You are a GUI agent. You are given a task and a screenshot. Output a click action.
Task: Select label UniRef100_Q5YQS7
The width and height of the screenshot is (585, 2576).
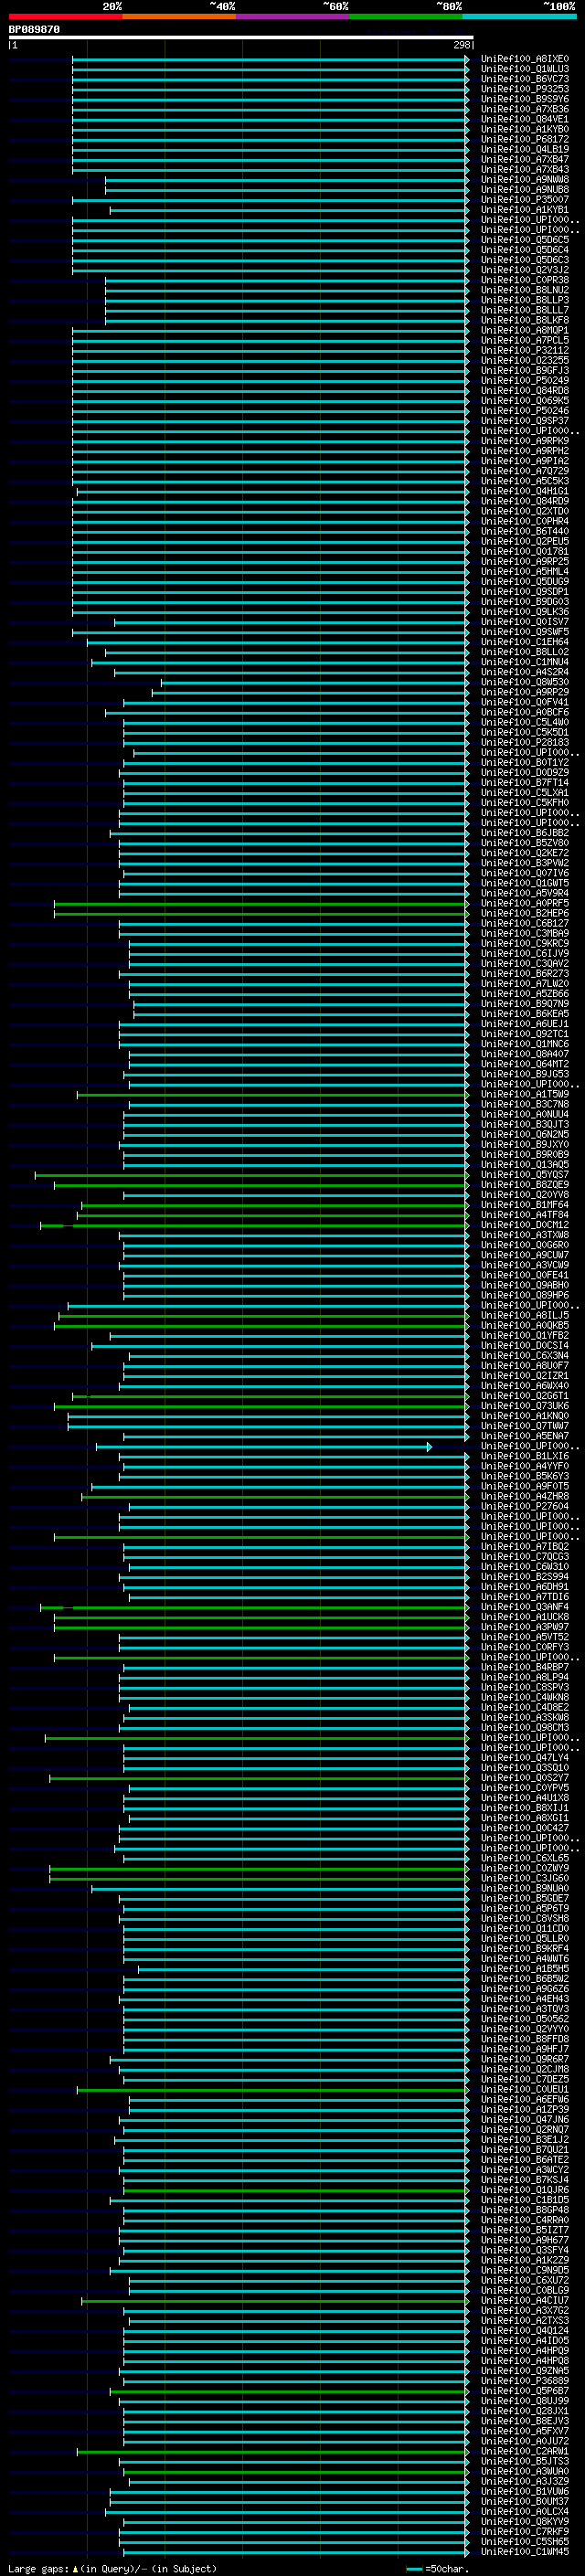[525, 1174]
